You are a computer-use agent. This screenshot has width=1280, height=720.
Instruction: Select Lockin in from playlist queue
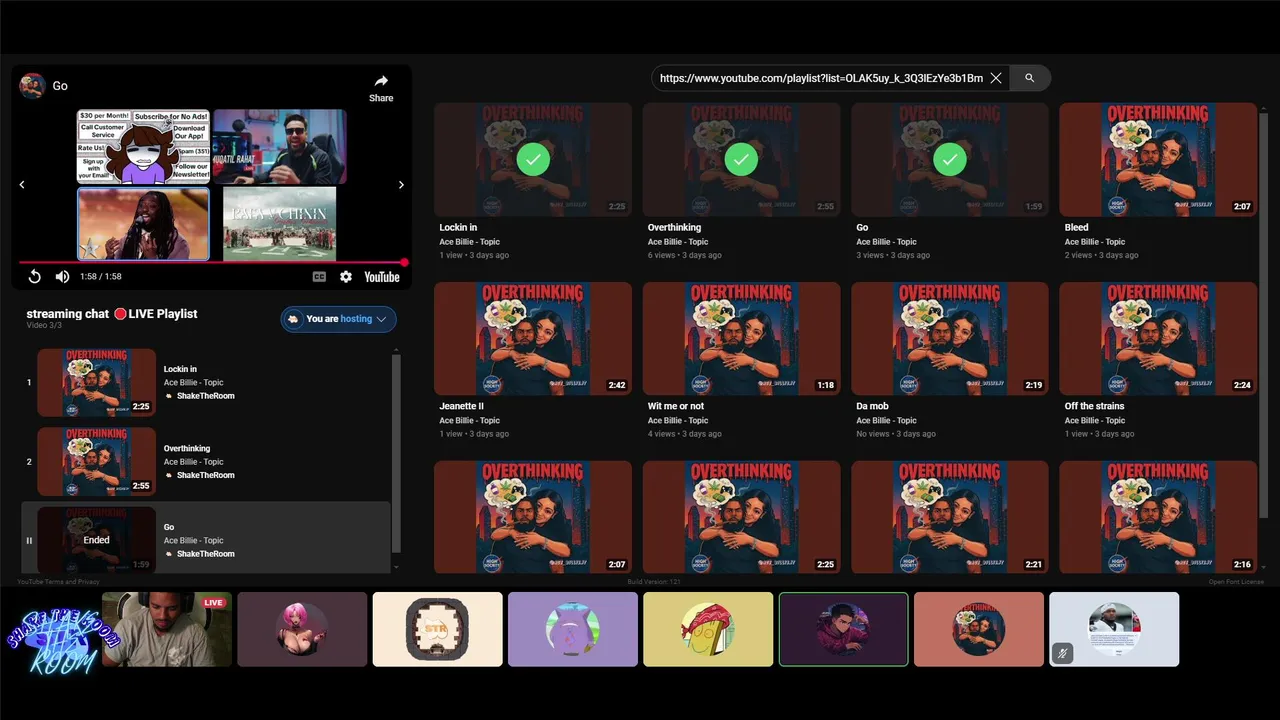point(96,382)
